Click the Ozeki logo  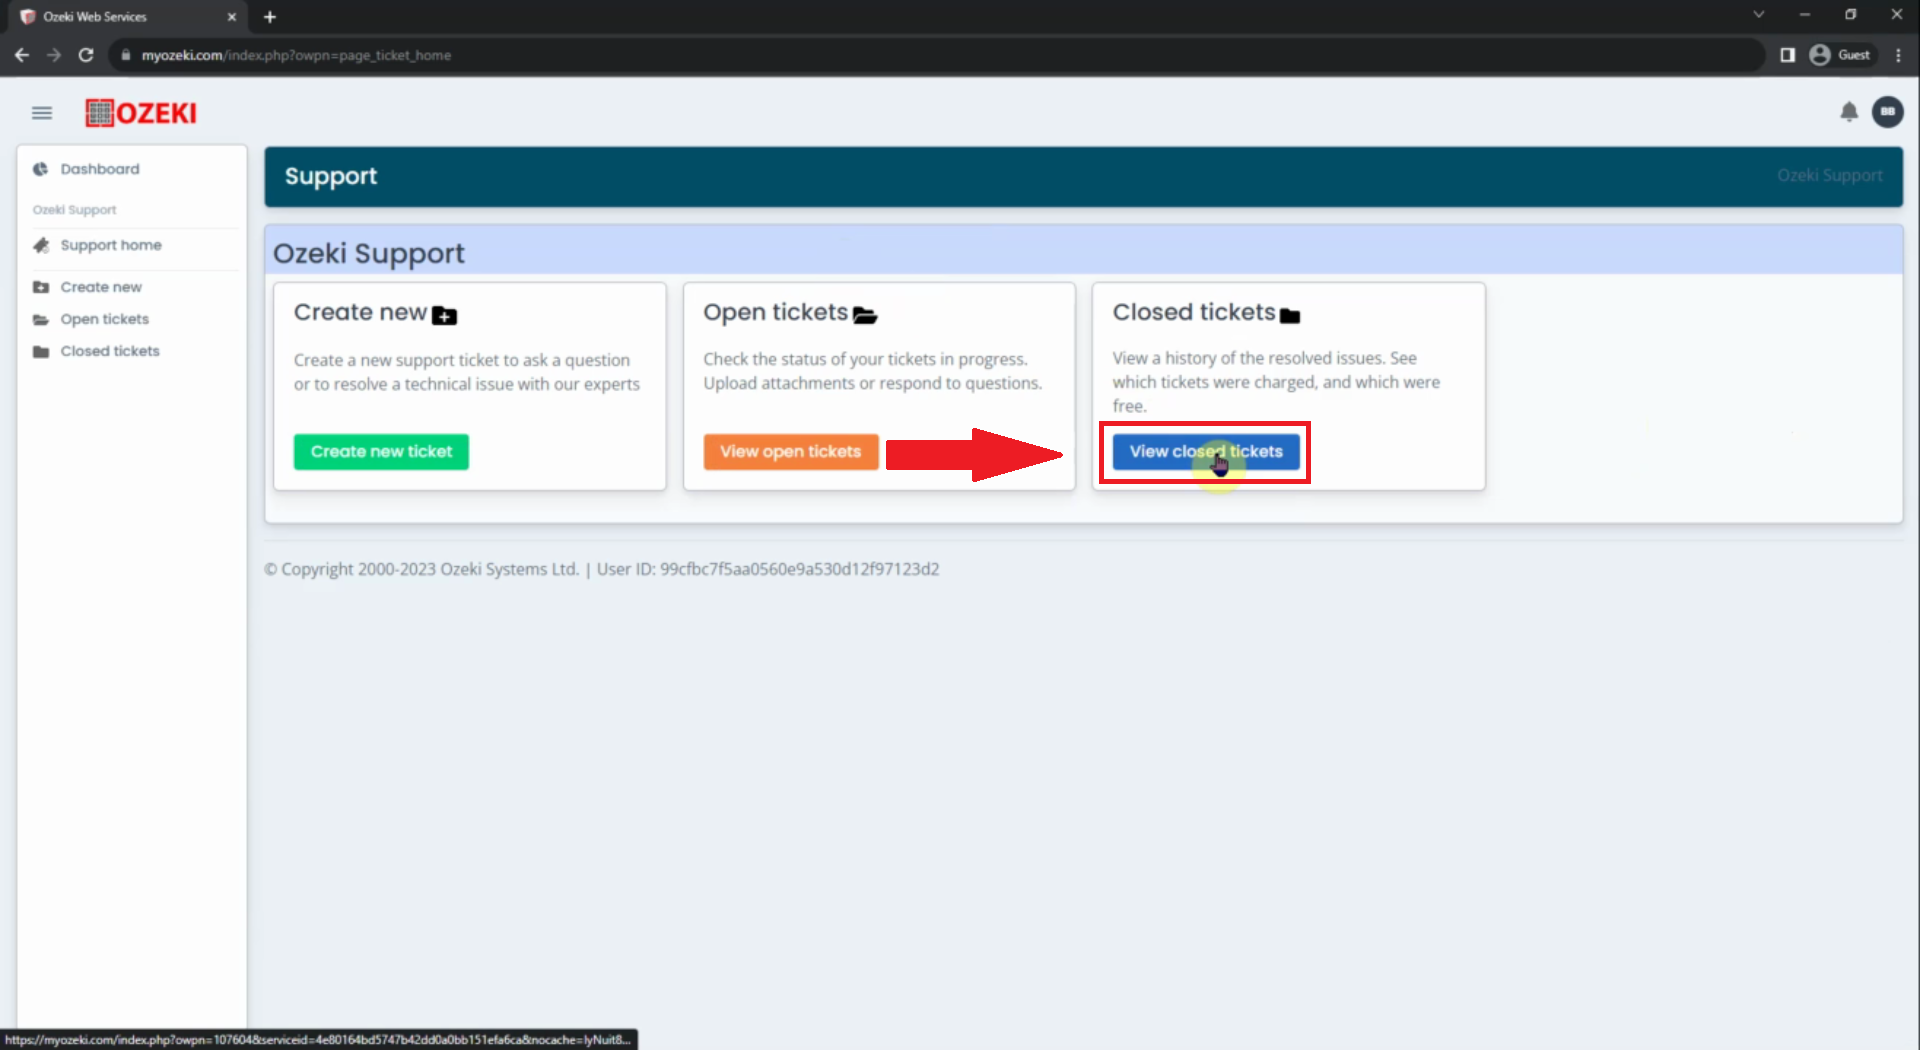(x=141, y=113)
